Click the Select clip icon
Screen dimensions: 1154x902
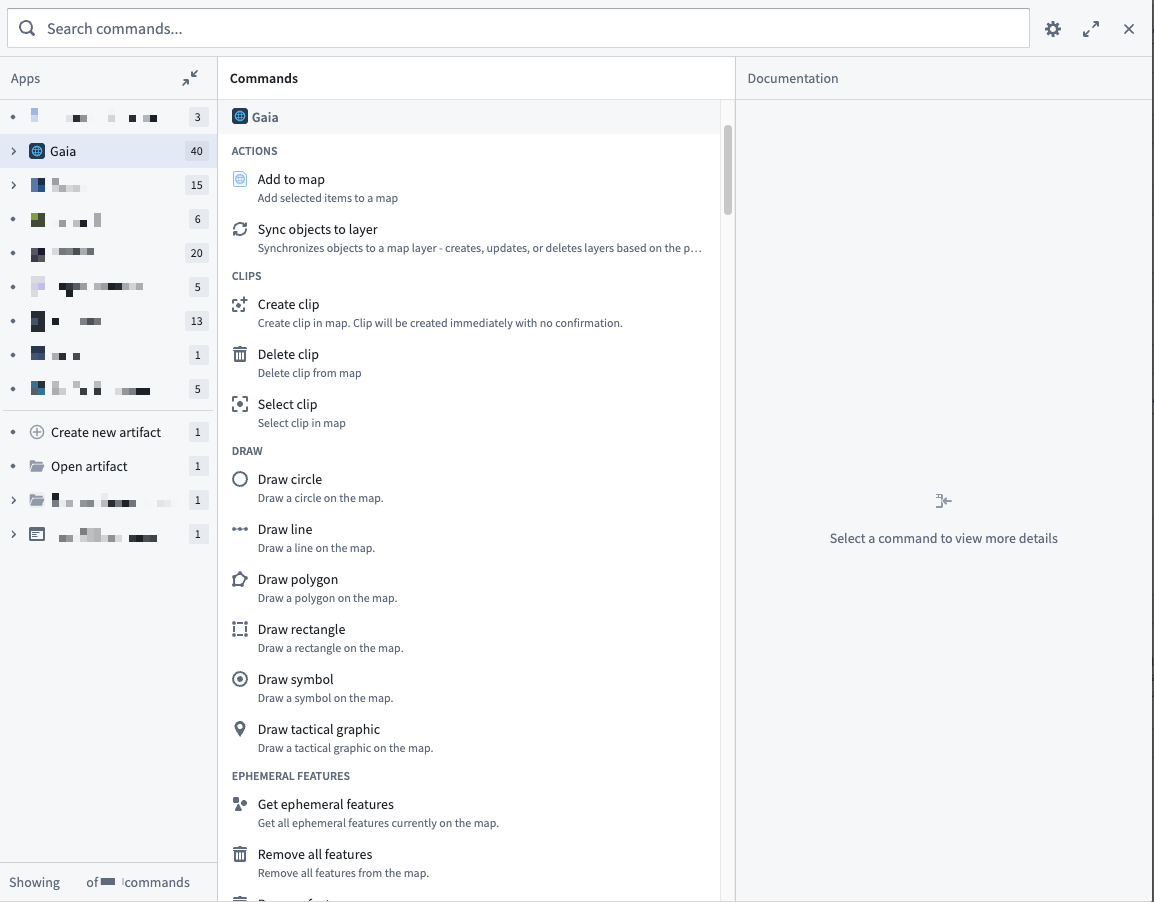tap(240, 403)
